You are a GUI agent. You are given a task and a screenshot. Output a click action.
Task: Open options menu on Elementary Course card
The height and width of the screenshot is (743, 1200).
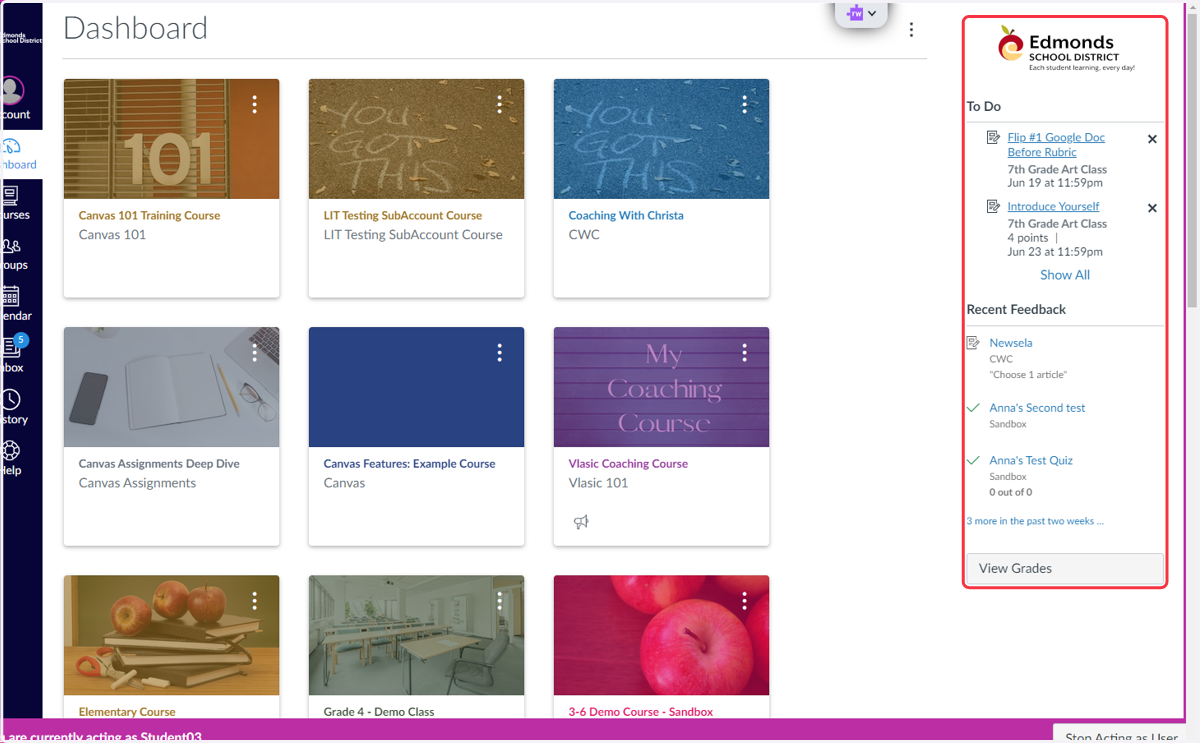(x=255, y=600)
